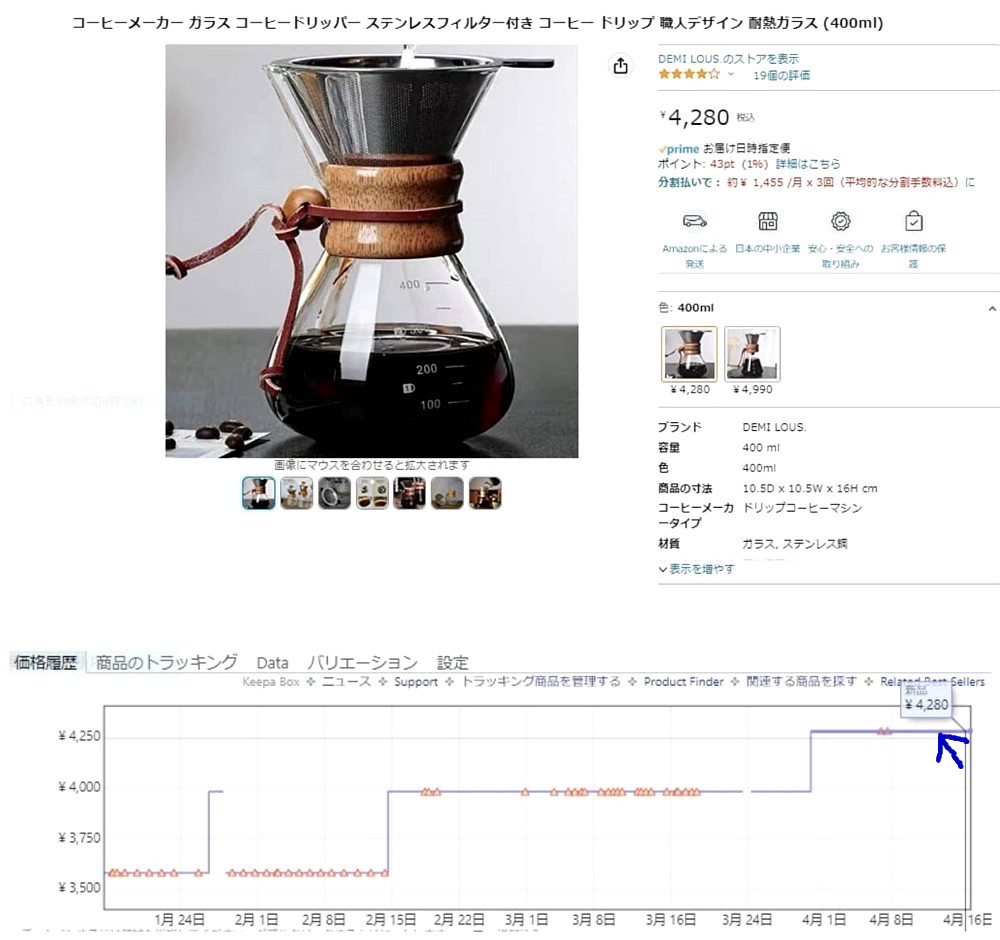Select the ¥4,280 400ml variant swatch
The height and width of the screenshot is (940, 1000).
(689, 354)
